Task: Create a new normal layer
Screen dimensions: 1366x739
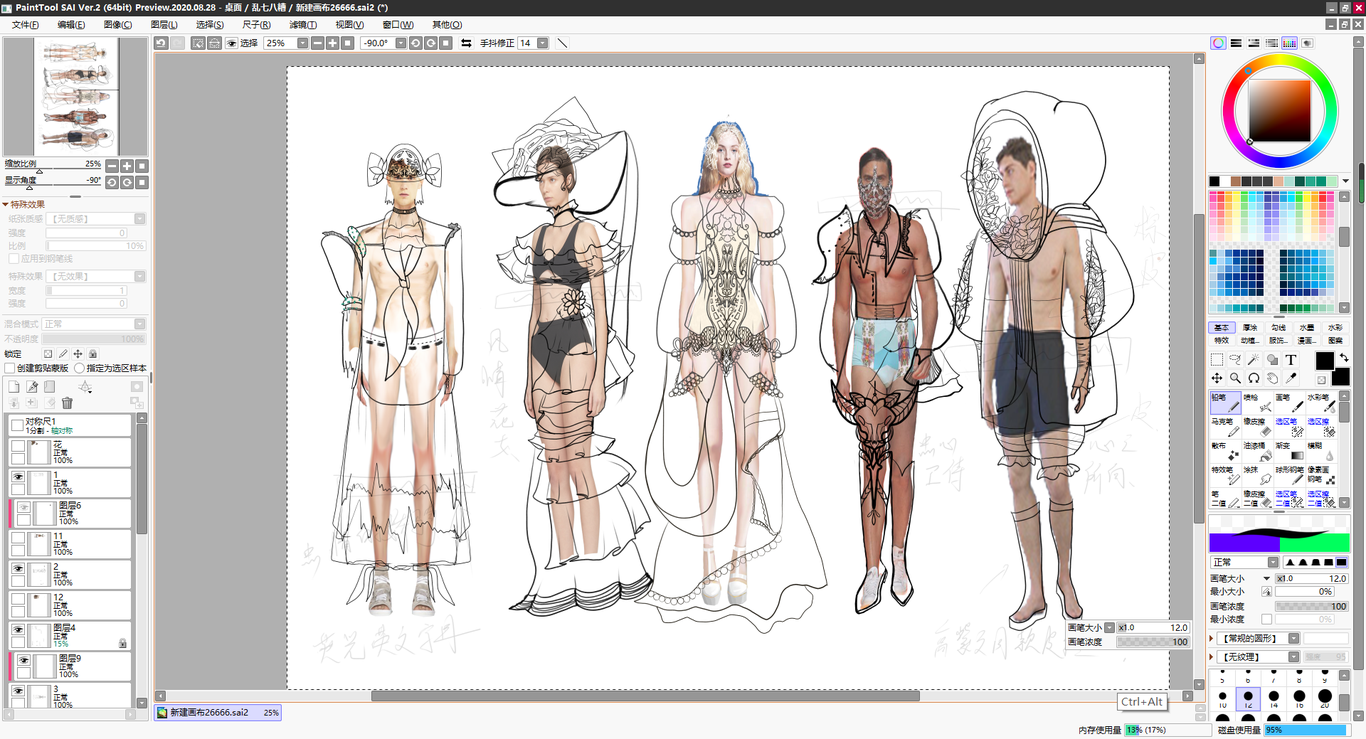Action: [14, 387]
